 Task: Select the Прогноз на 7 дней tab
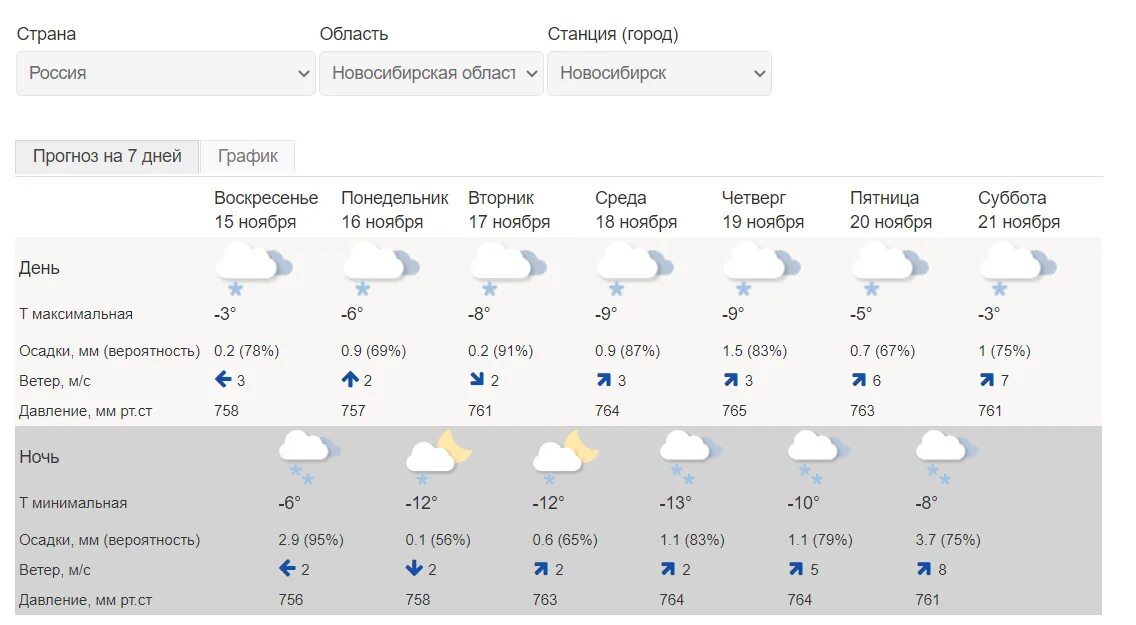tap(107, 156)
